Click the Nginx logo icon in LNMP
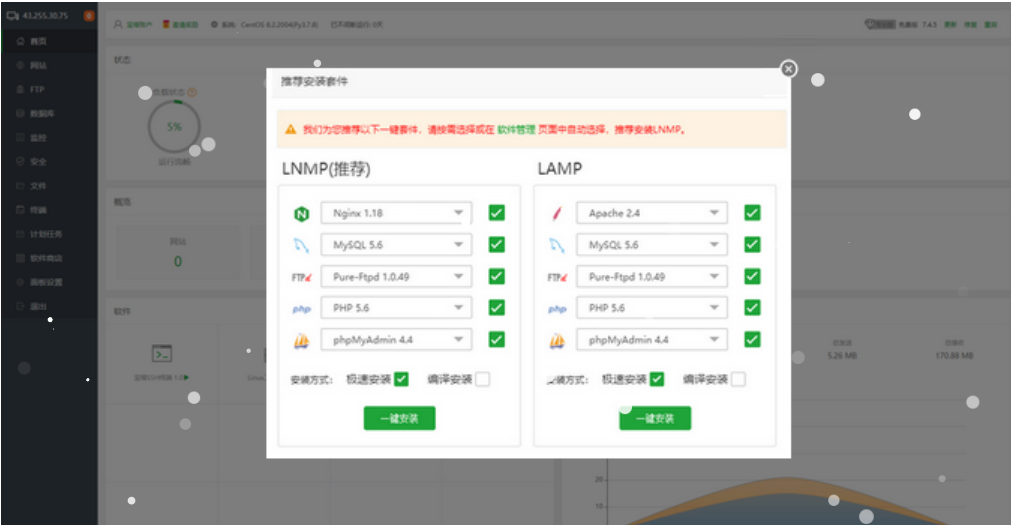 (x=302, y=213)
